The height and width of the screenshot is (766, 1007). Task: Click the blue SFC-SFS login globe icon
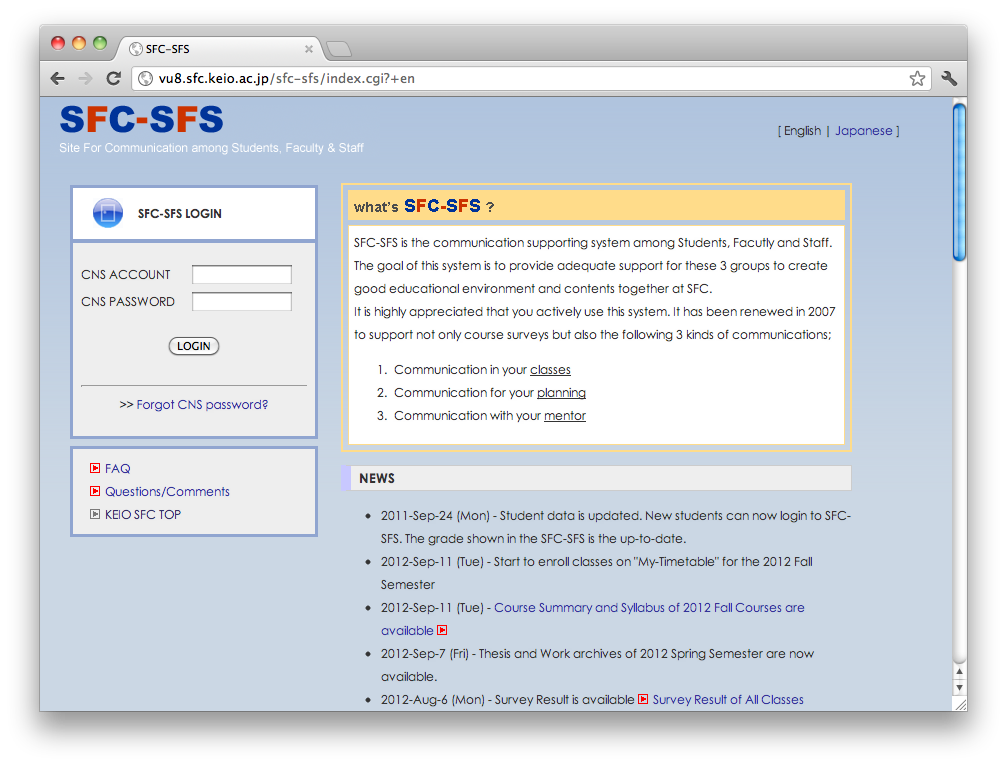click(x=107, y=213)
